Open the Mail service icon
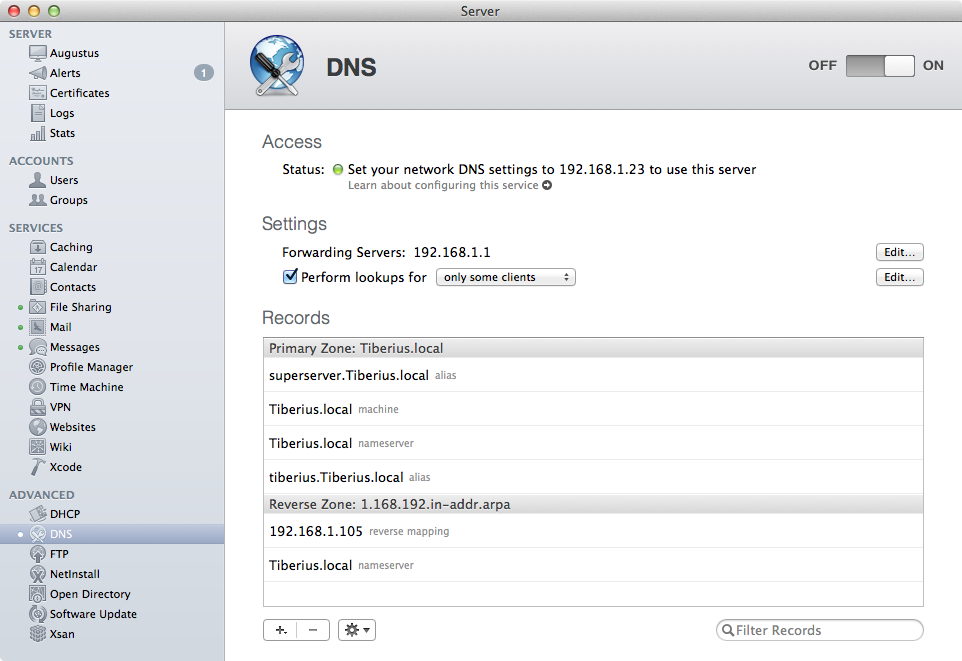 pos(37,327)
